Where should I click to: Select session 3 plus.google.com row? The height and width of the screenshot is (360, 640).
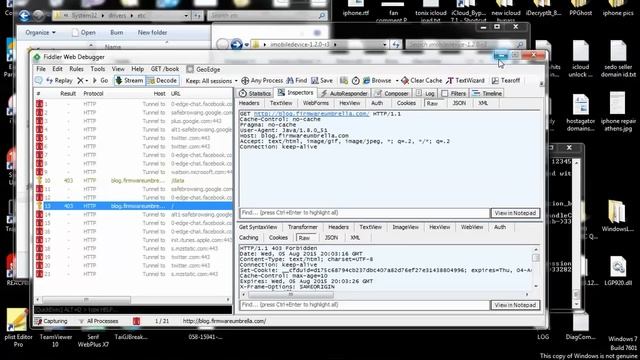134,121
